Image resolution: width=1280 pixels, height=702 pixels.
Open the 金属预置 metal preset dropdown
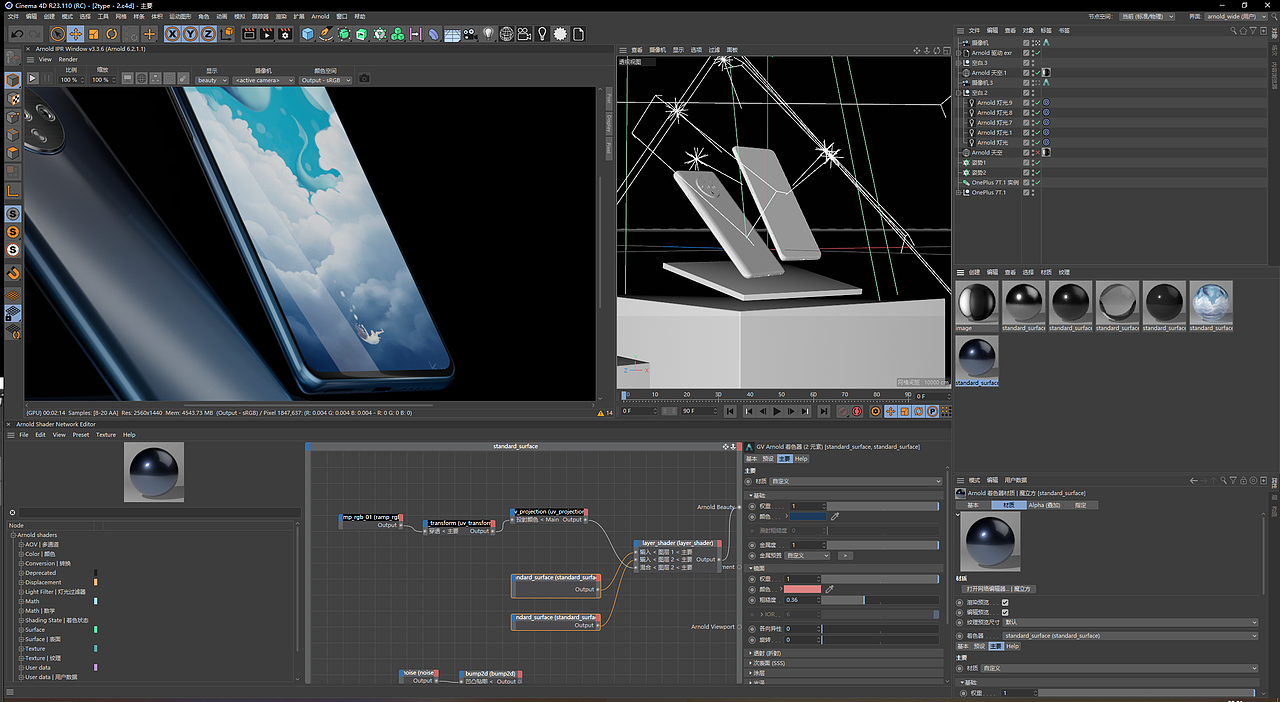coord(807,555)
